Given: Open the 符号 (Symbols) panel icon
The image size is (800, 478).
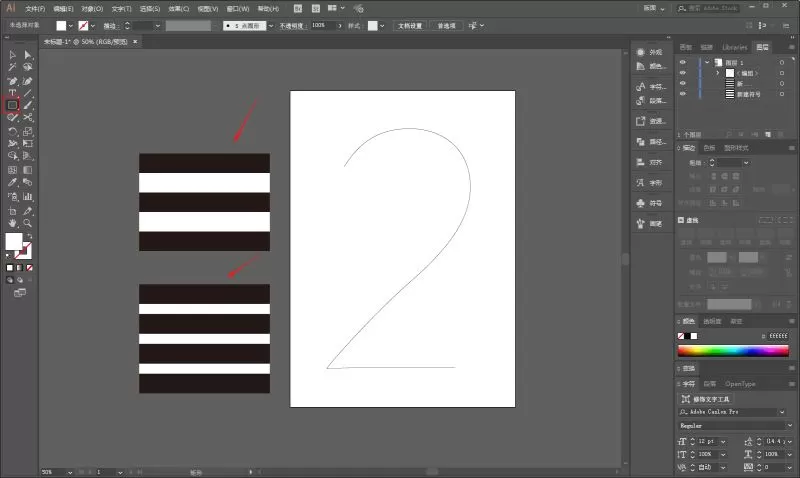Looking at the screenshot, I should [641, 203].
